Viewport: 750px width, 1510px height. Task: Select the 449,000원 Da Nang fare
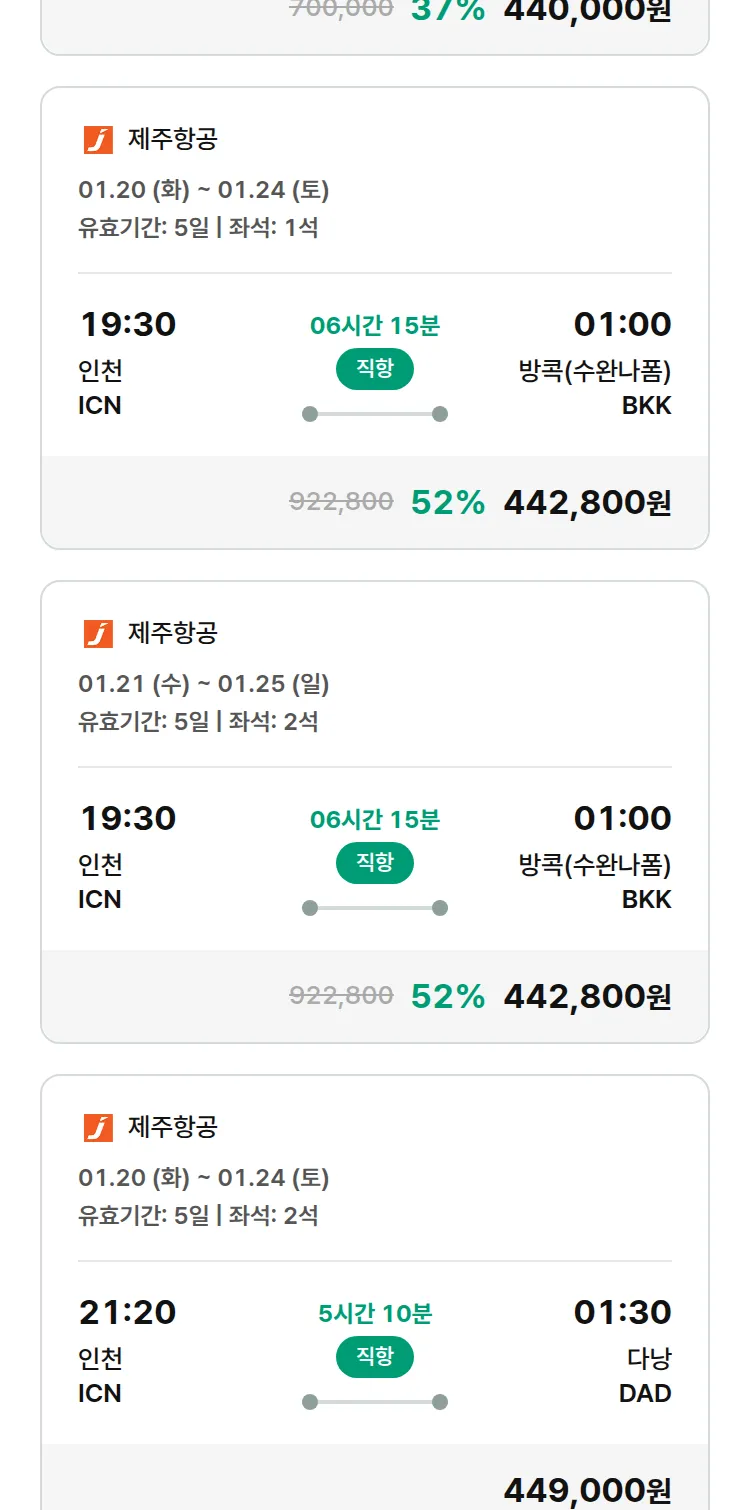point(586,1490)
